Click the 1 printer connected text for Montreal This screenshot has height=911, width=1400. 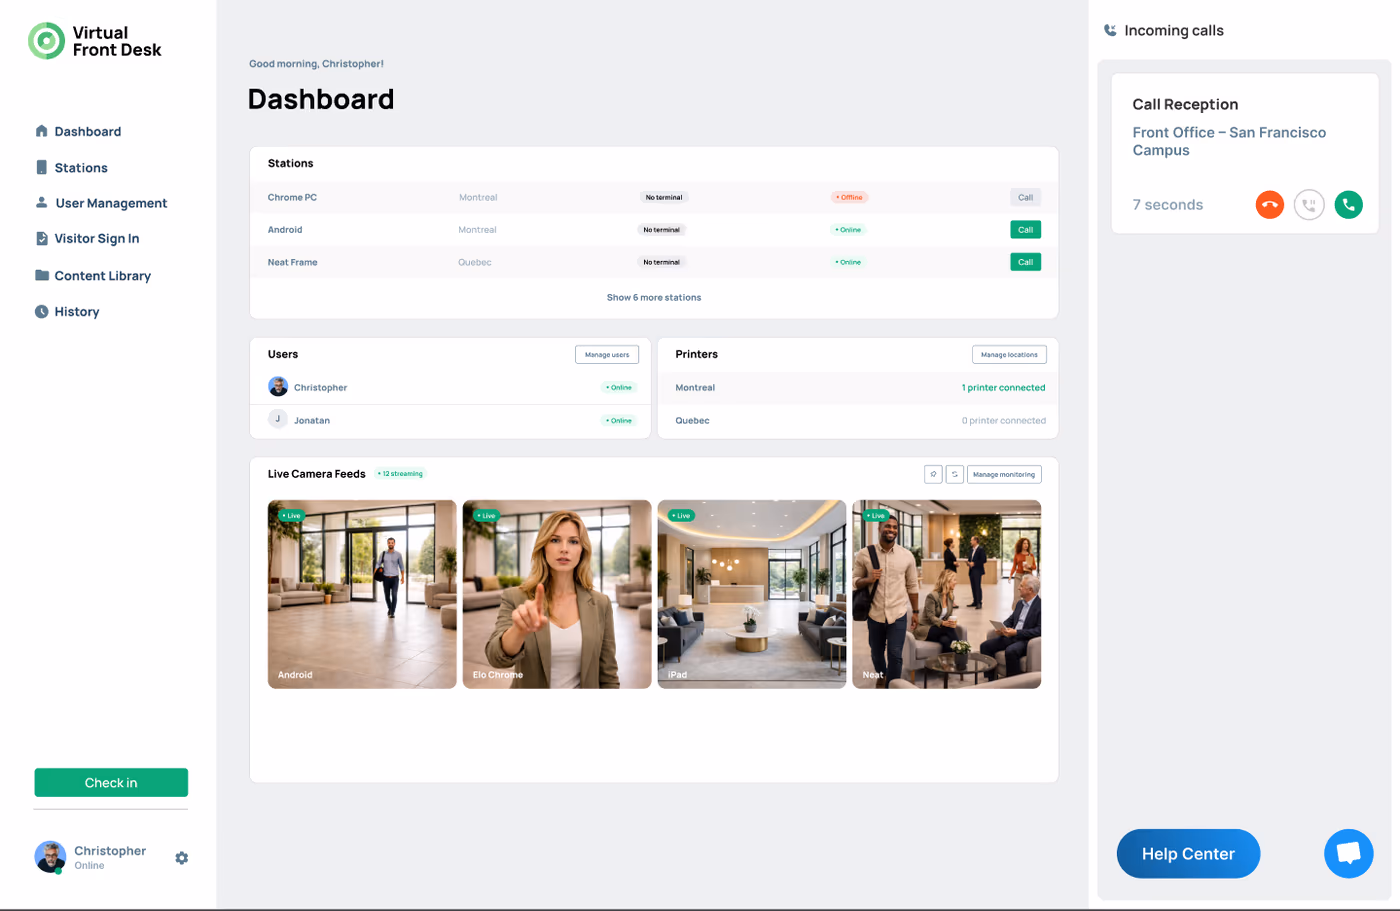tap(1003, 387)
